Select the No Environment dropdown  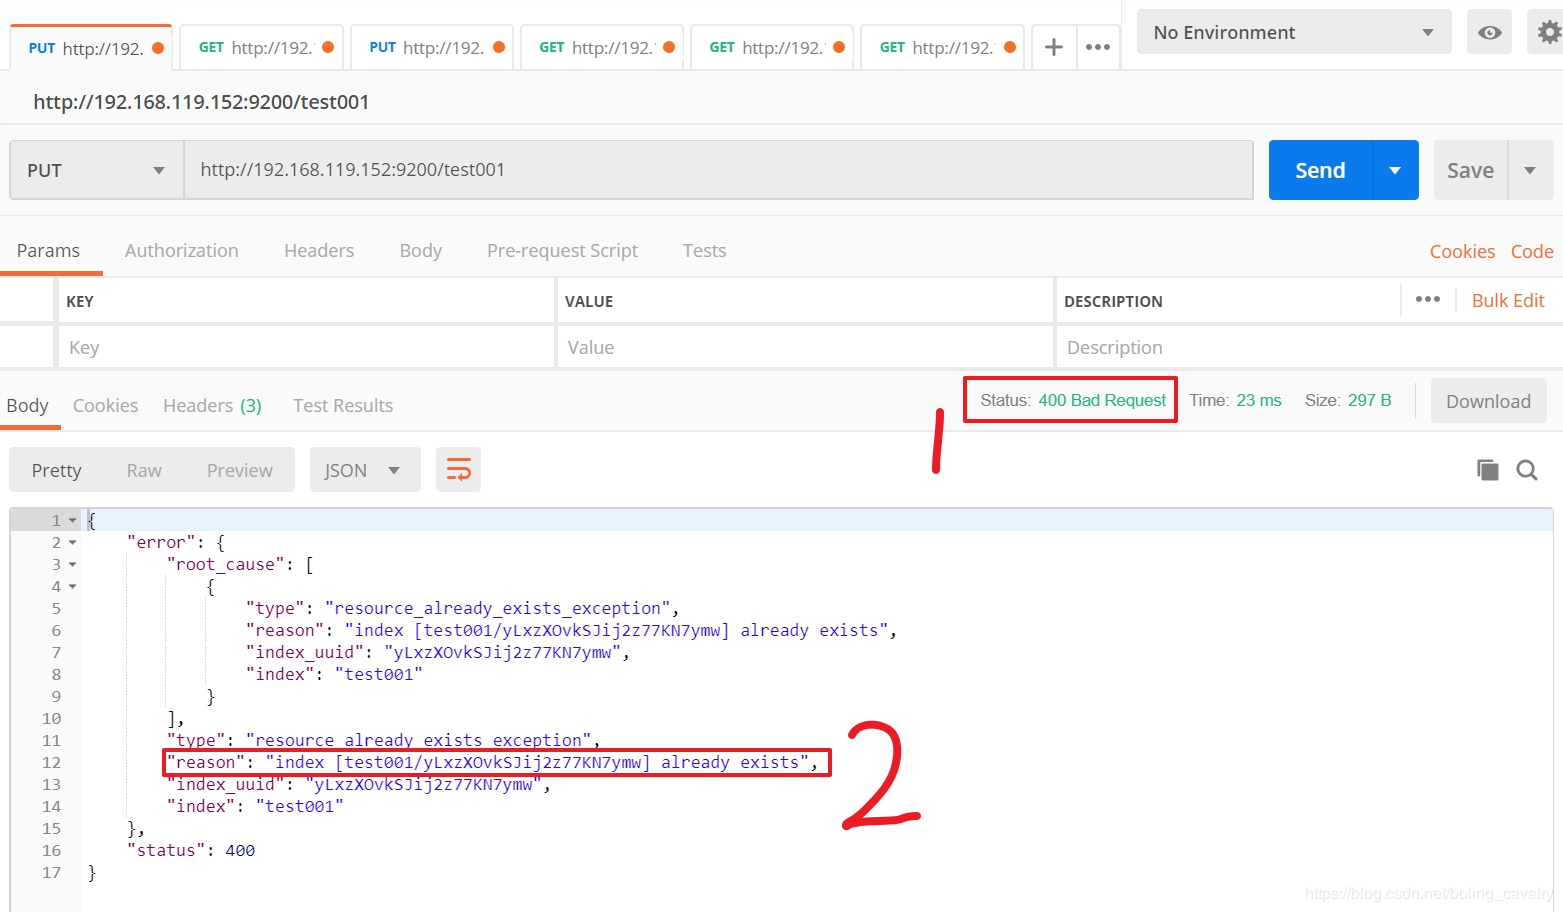click(1294, 33)
